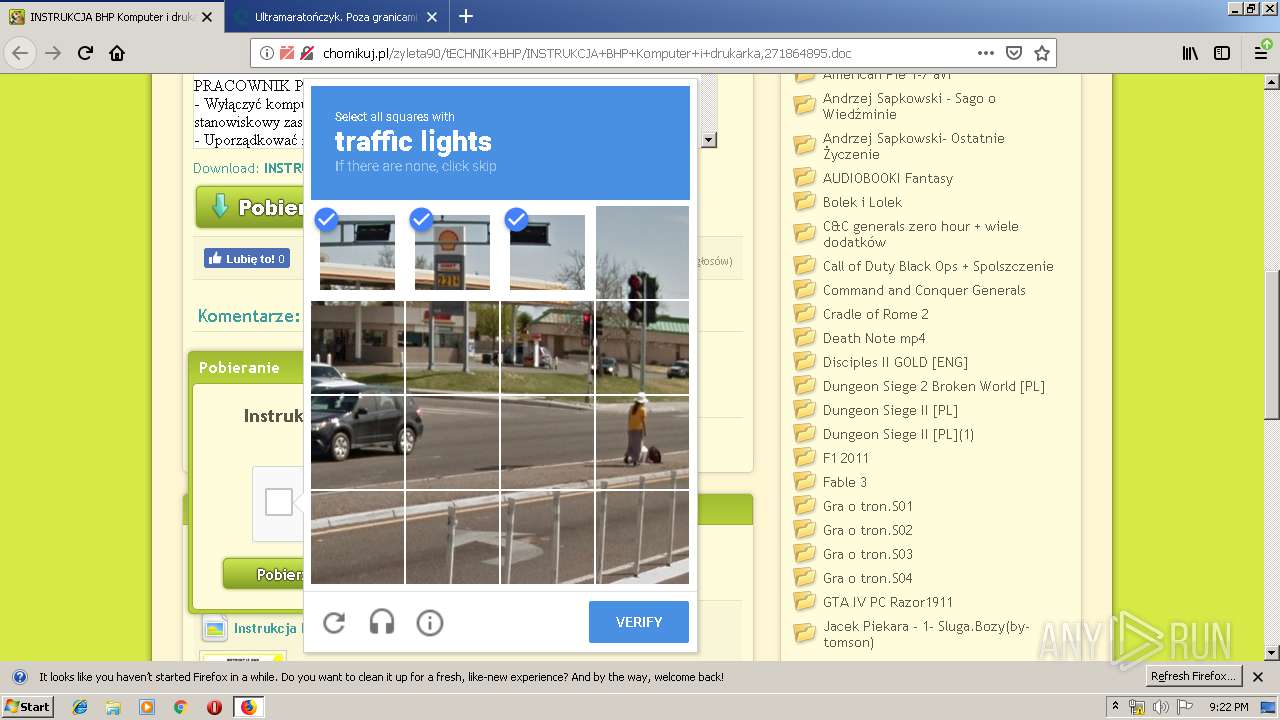Open a new browser tab

point(466,16)
